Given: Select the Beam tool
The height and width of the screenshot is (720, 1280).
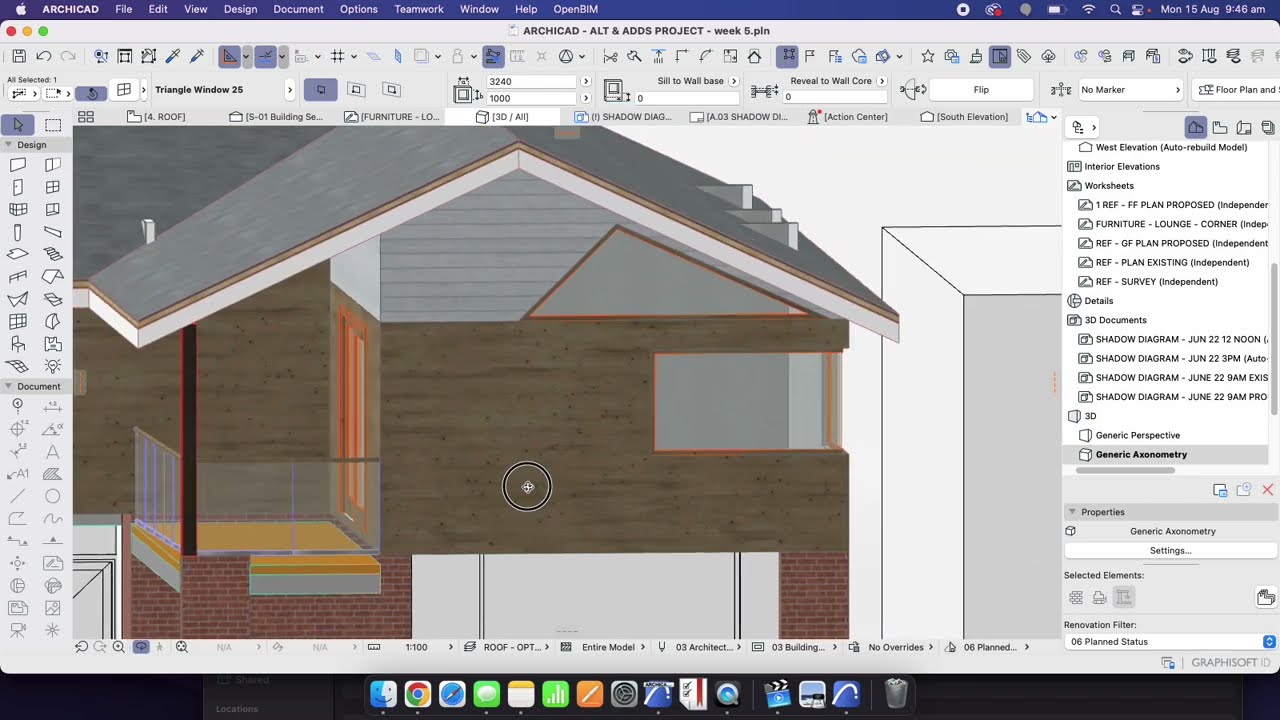Looking at the screenshot, I should point(53,232).
